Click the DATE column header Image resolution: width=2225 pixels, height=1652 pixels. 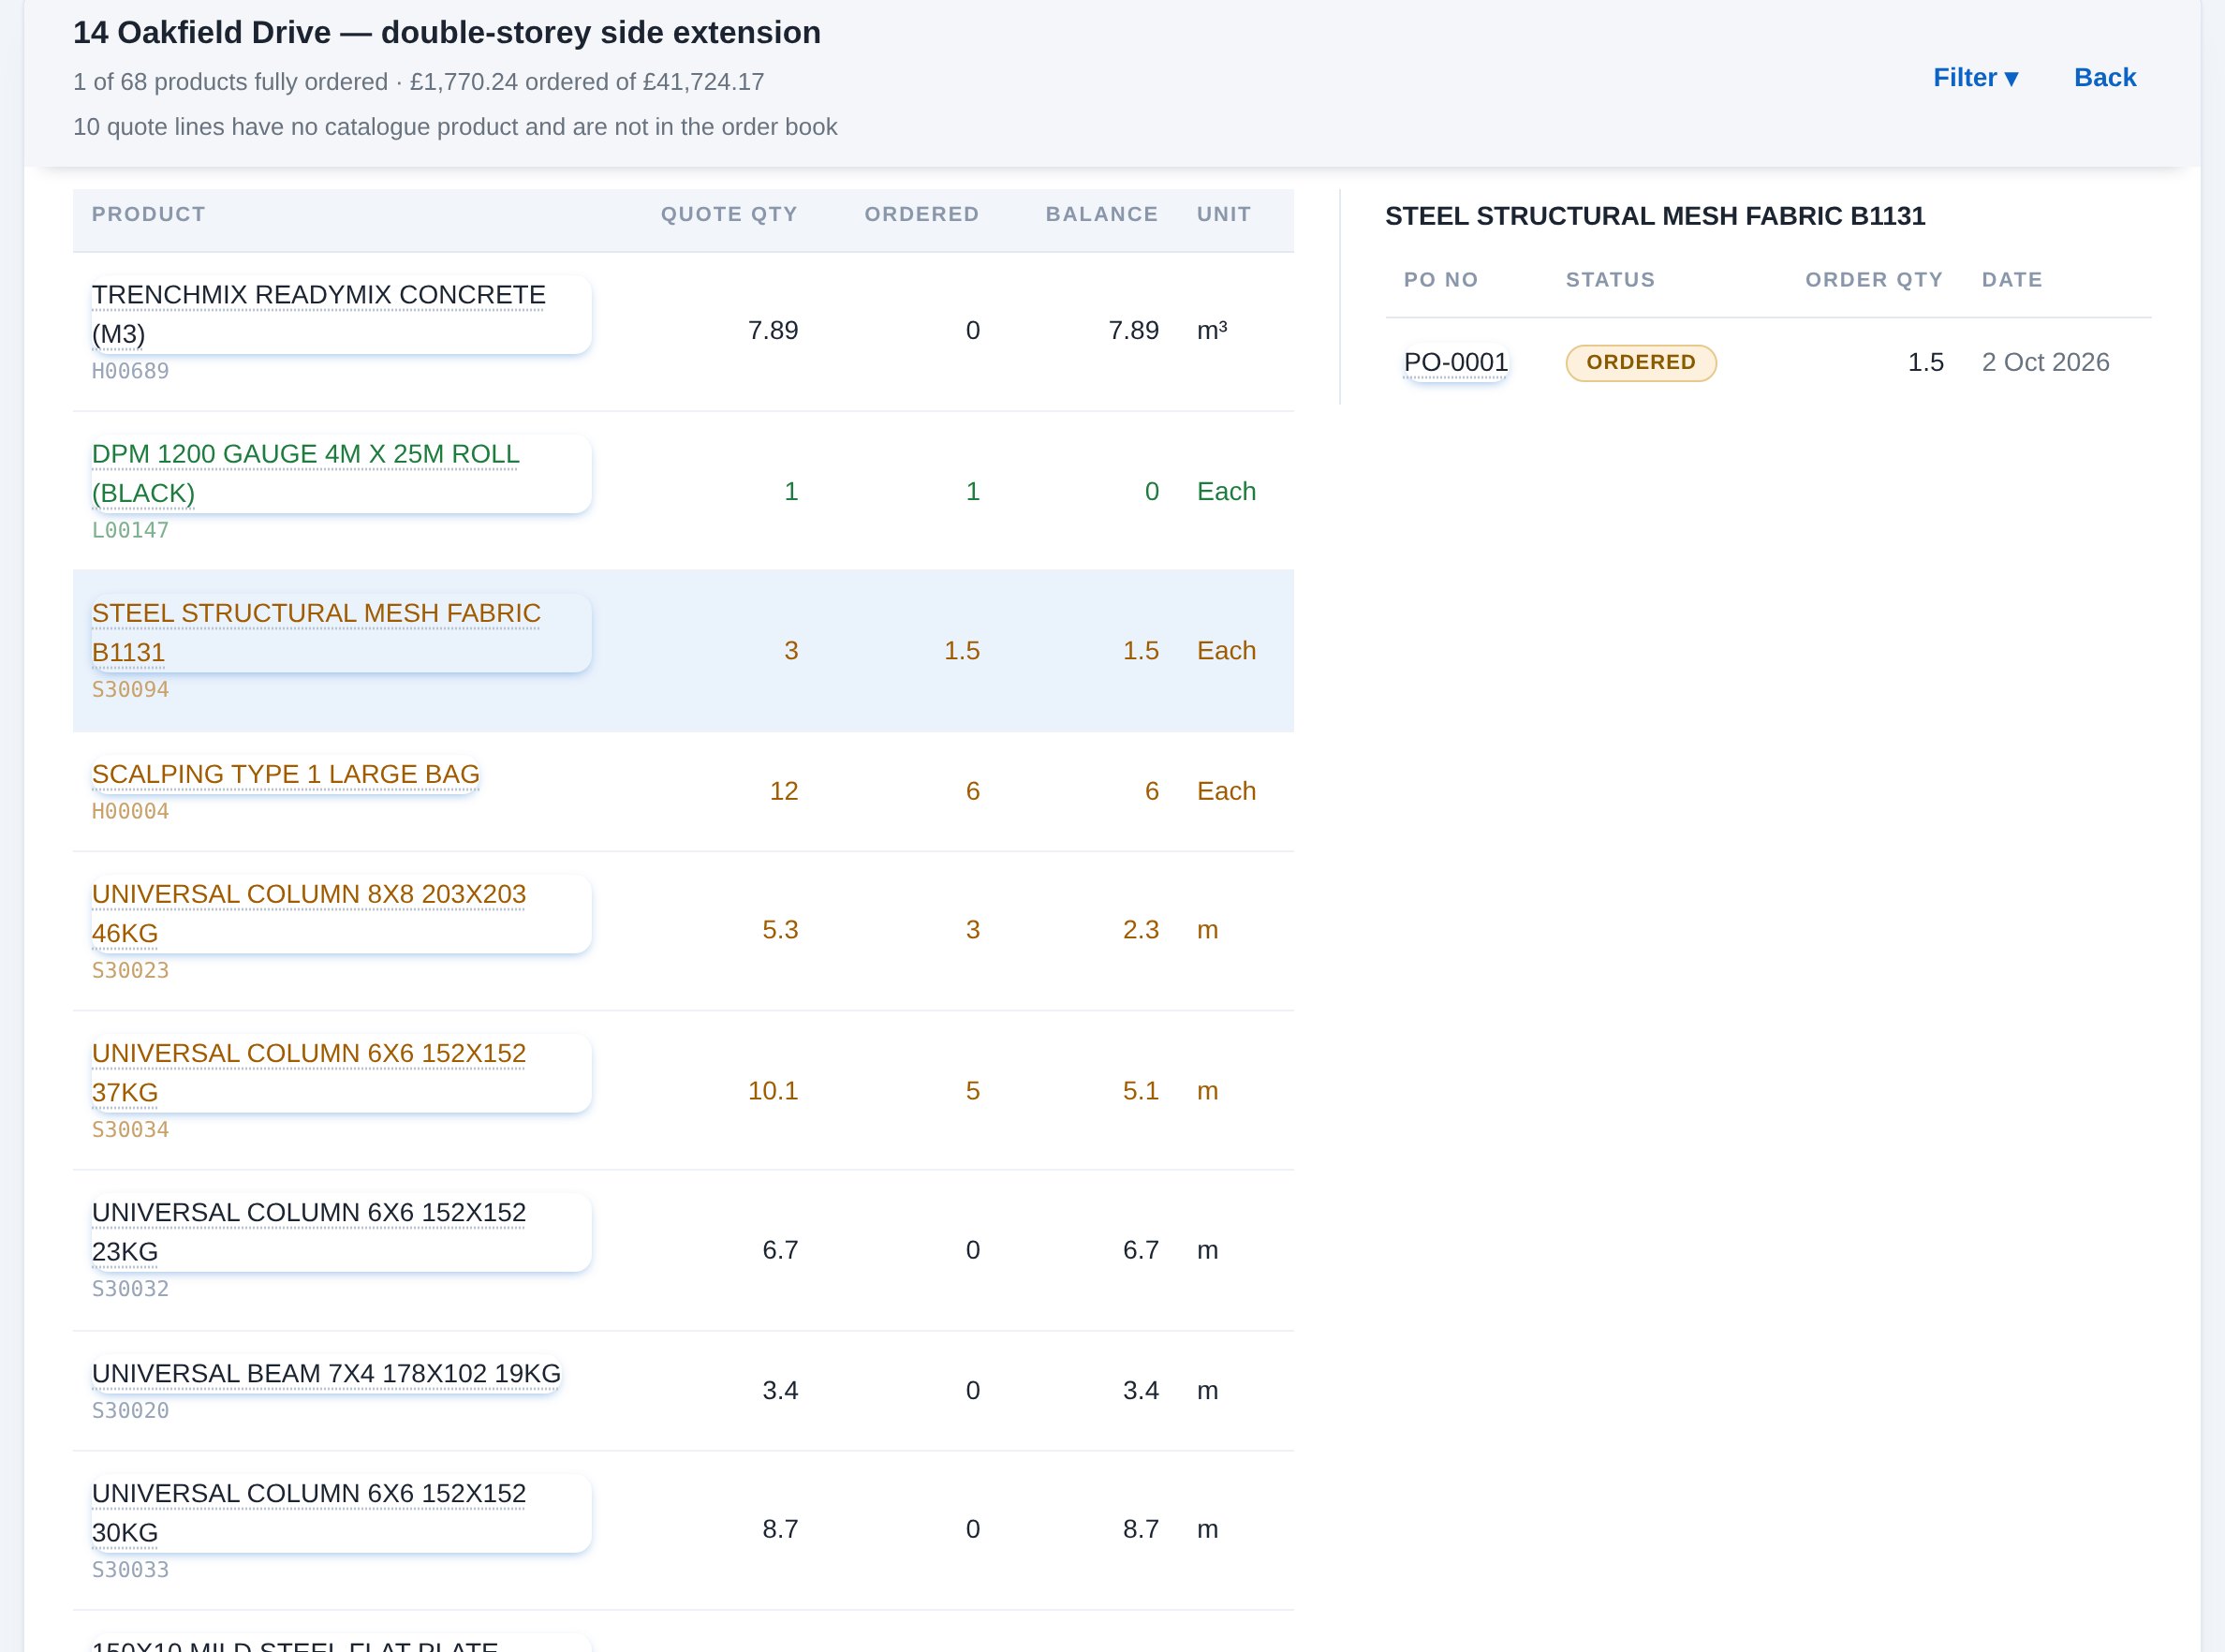click(x=2011, y=280)
